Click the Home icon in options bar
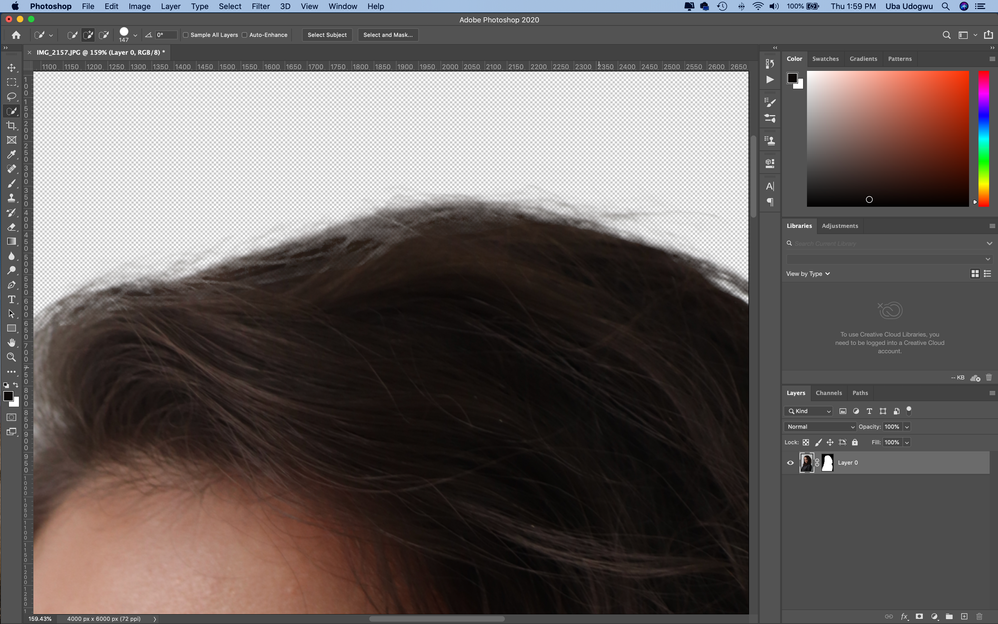The width and height of the screenshot is (998, 624). [x=16, y=35]
